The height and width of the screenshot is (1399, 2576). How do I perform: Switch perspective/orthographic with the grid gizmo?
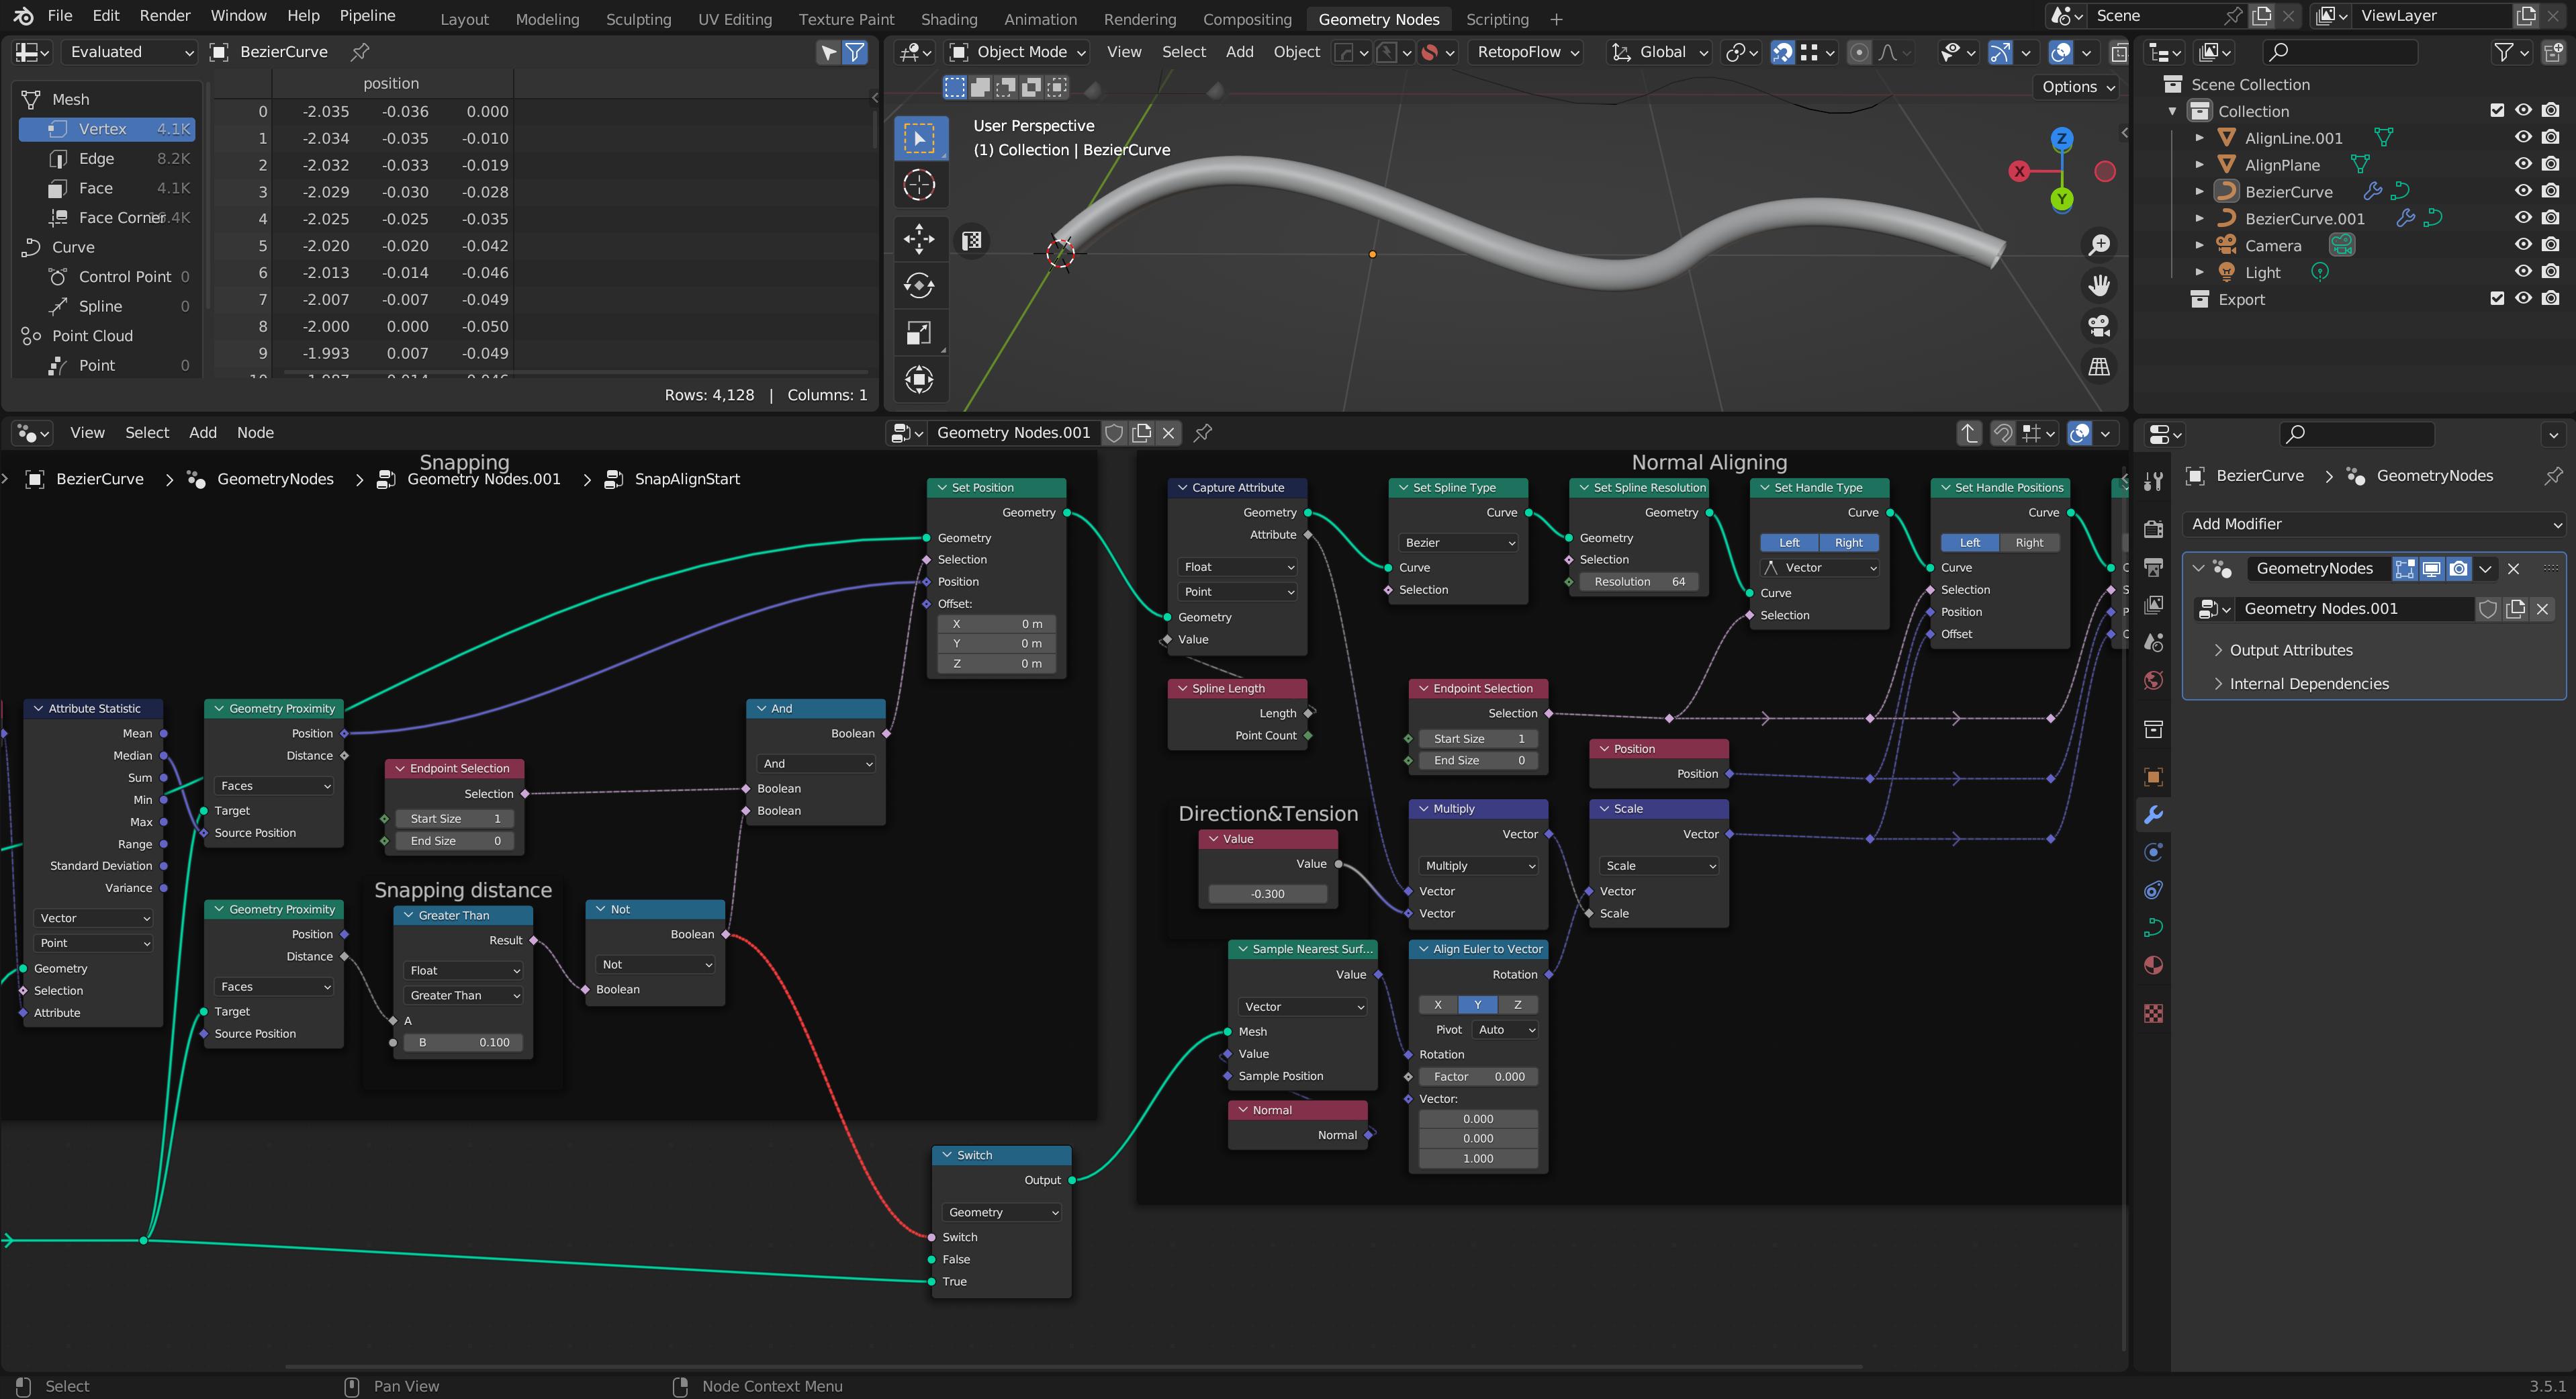pos(2099,367)
